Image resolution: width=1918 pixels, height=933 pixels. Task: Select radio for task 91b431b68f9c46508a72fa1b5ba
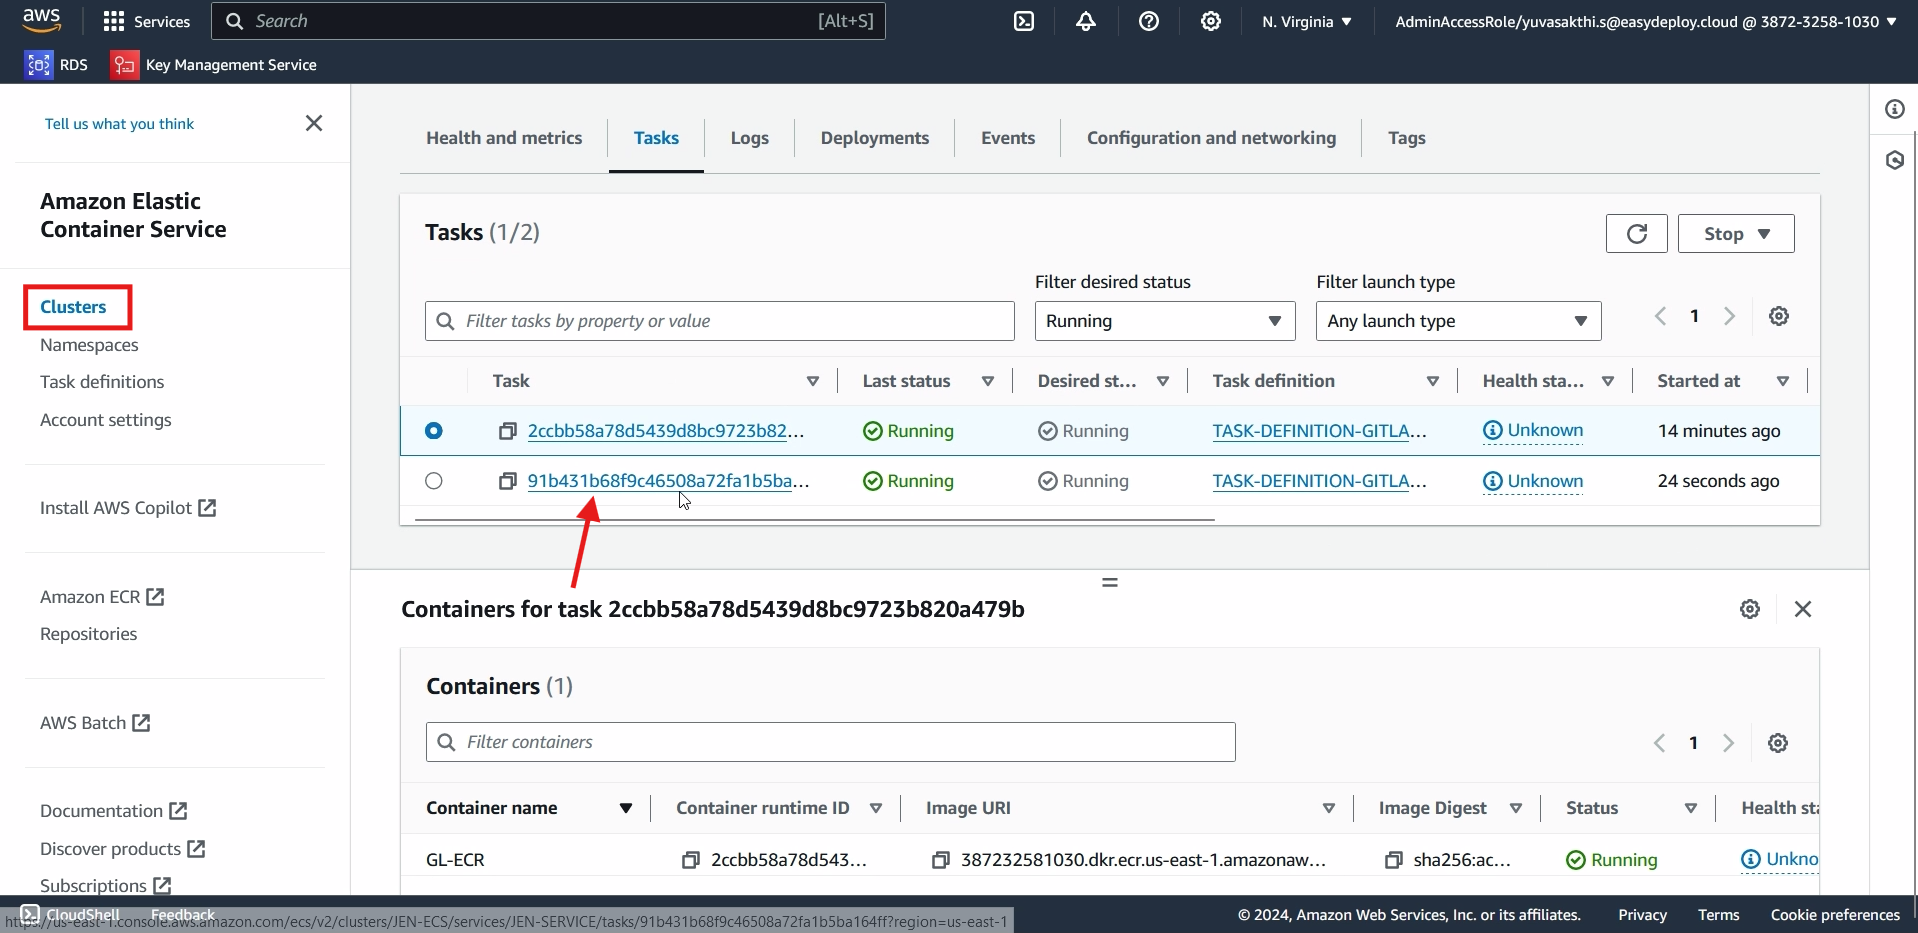click(x=434, y=481)
